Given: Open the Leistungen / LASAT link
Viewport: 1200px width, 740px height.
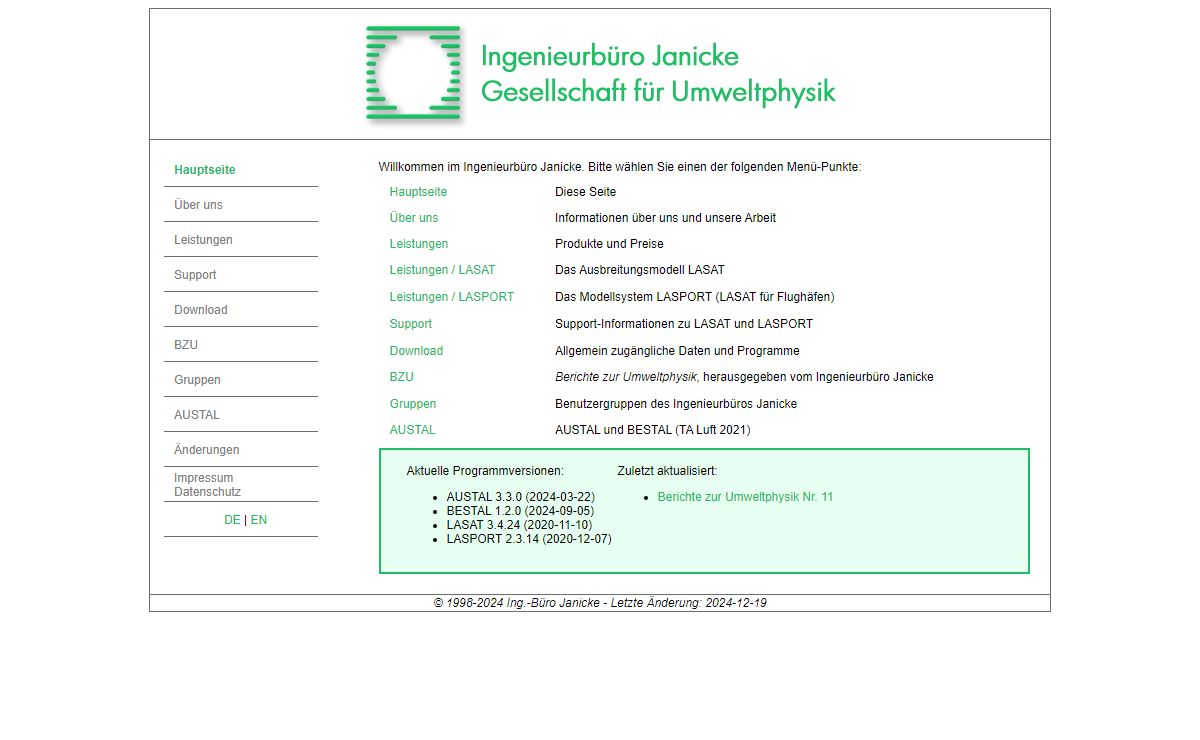Looking at the screenshot, I should (x=442, y=270).
